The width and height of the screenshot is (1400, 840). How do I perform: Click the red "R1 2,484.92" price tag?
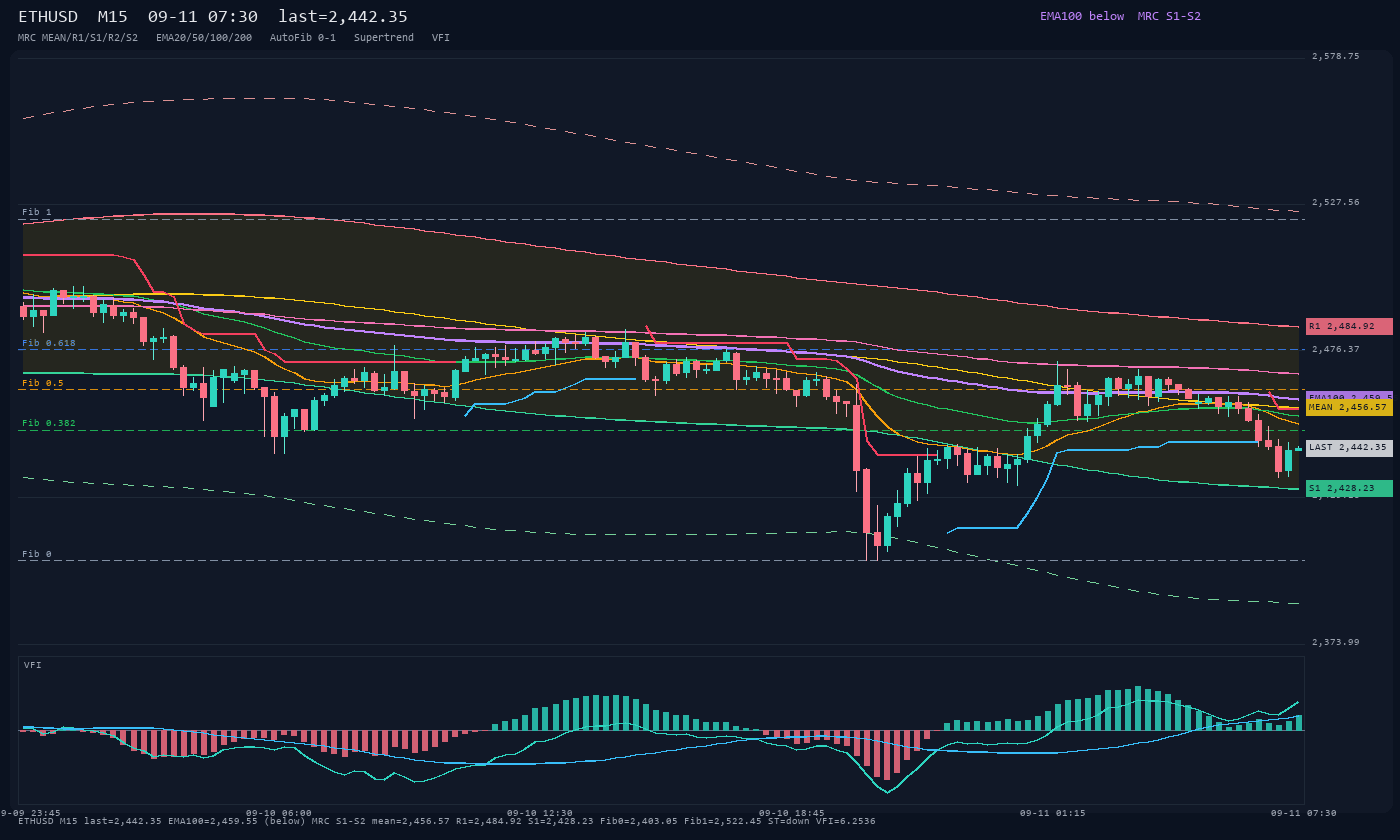pos(1349,326)
